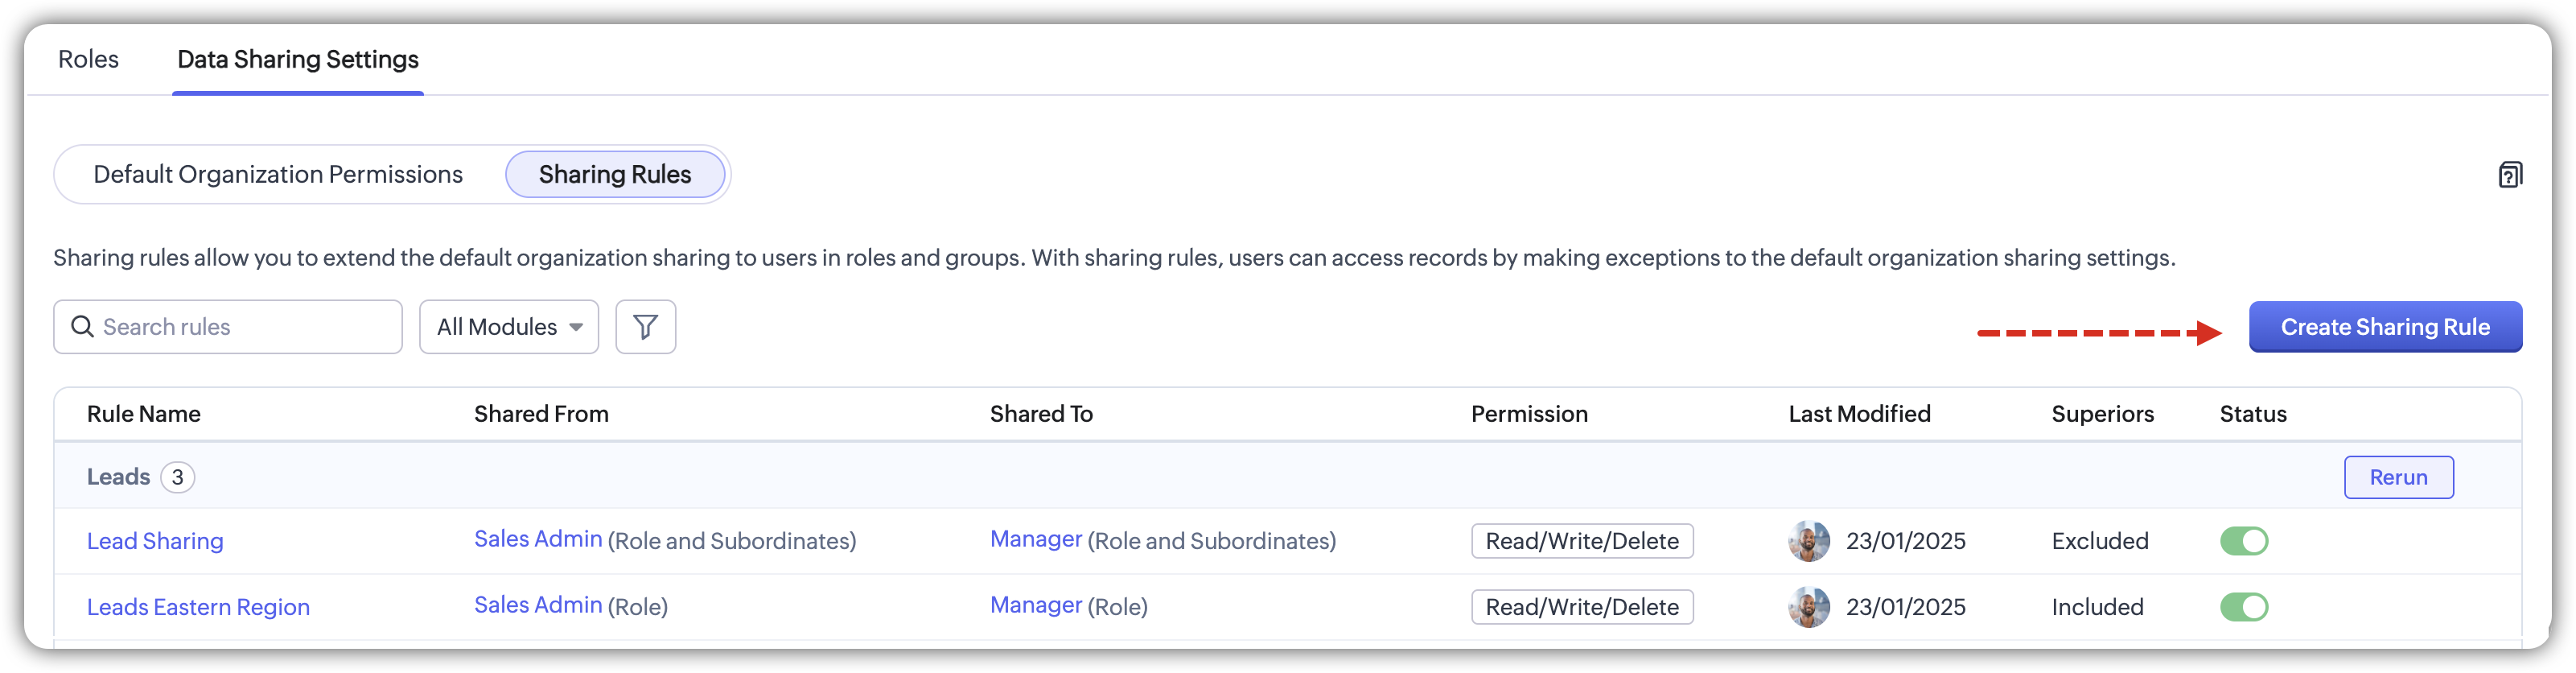Select the Sharing Rules segment

tap(615, 175)
